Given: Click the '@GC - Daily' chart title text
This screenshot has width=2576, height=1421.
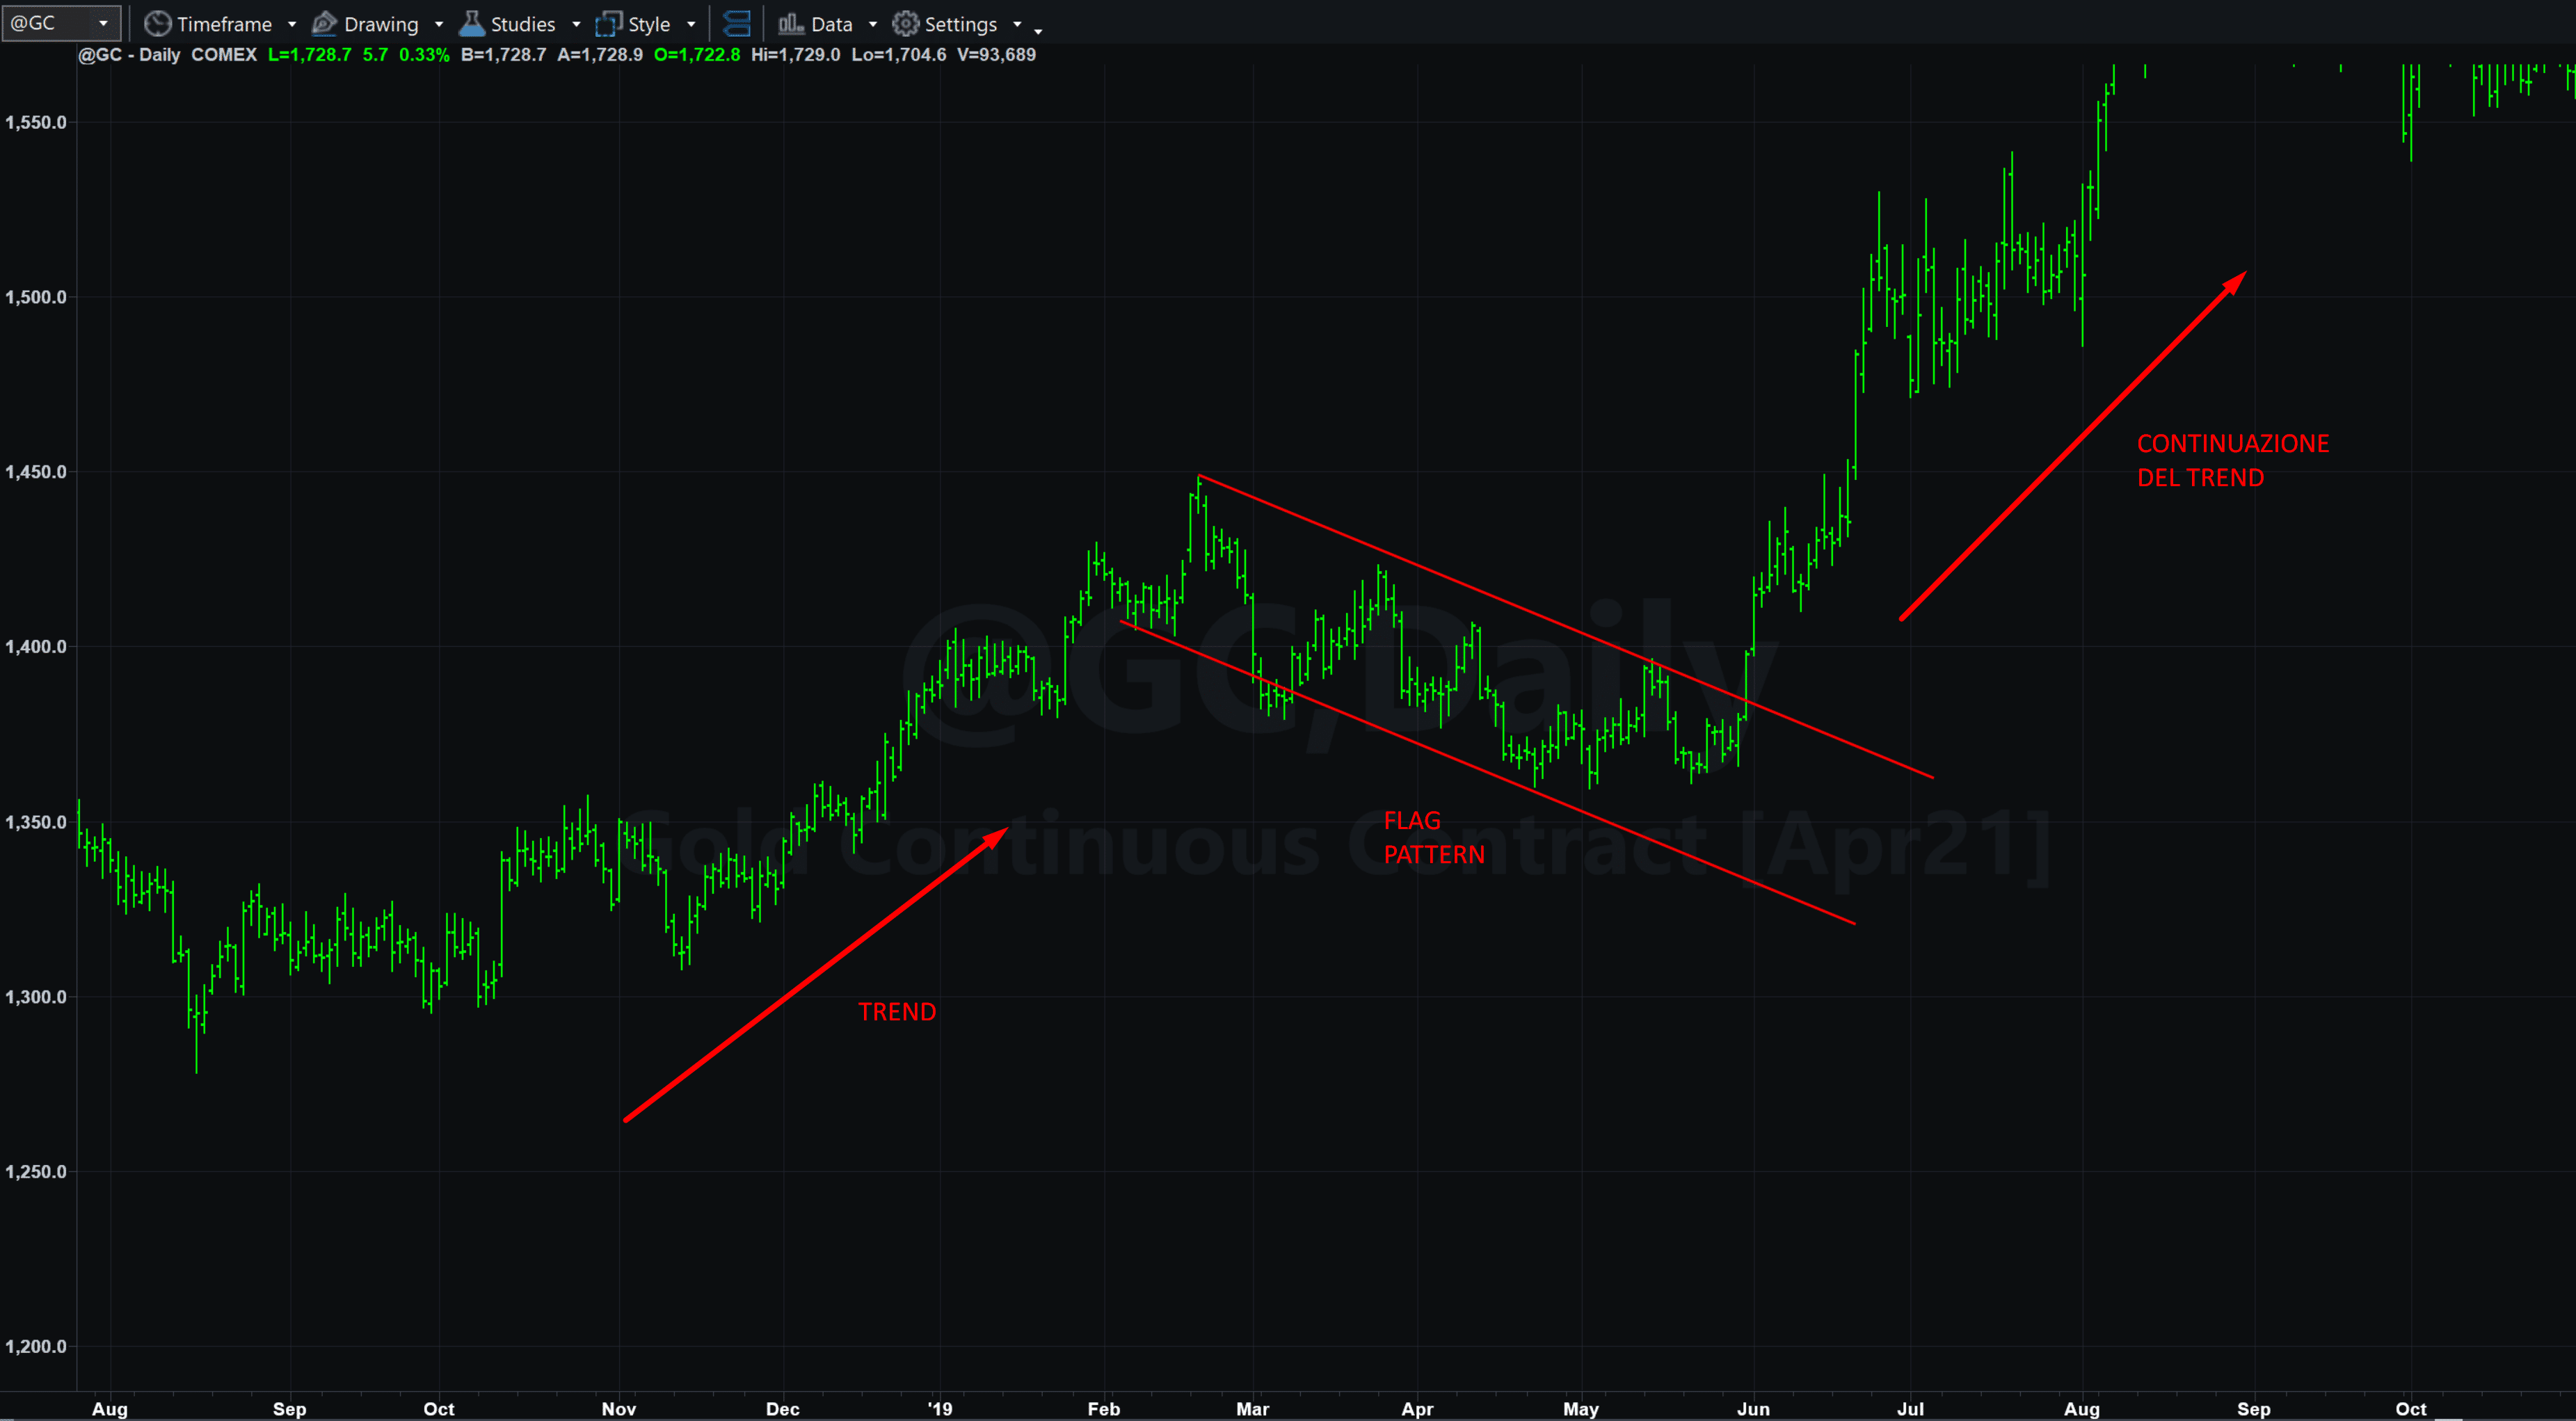Looking at the screenshot, I should pyautogui.click(x=129, y=55).
